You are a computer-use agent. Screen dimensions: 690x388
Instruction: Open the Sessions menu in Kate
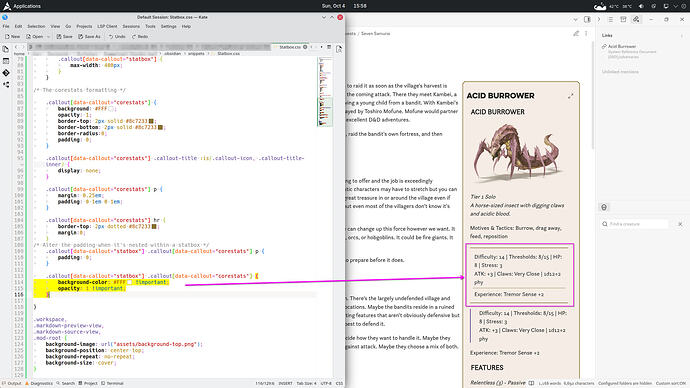131,26
